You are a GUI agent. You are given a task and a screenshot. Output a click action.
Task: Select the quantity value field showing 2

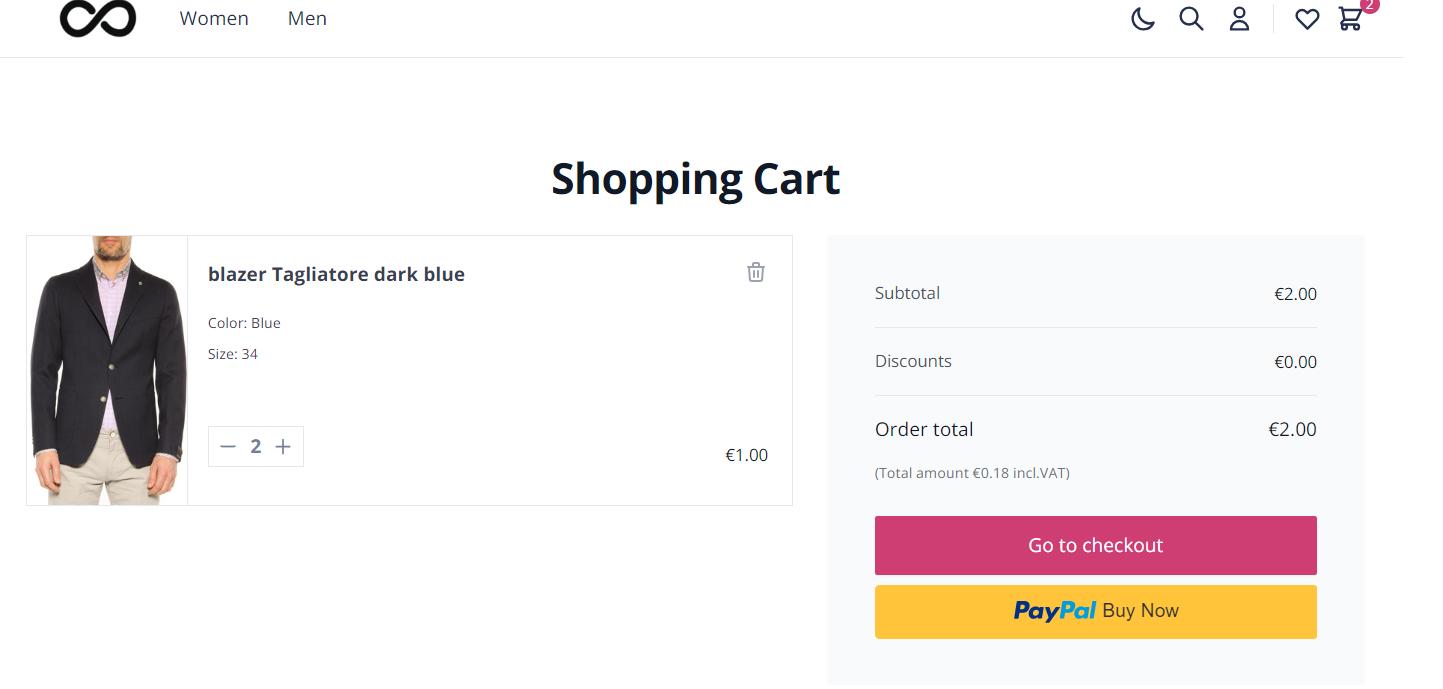pyautogui.click(x=256, y=447)
